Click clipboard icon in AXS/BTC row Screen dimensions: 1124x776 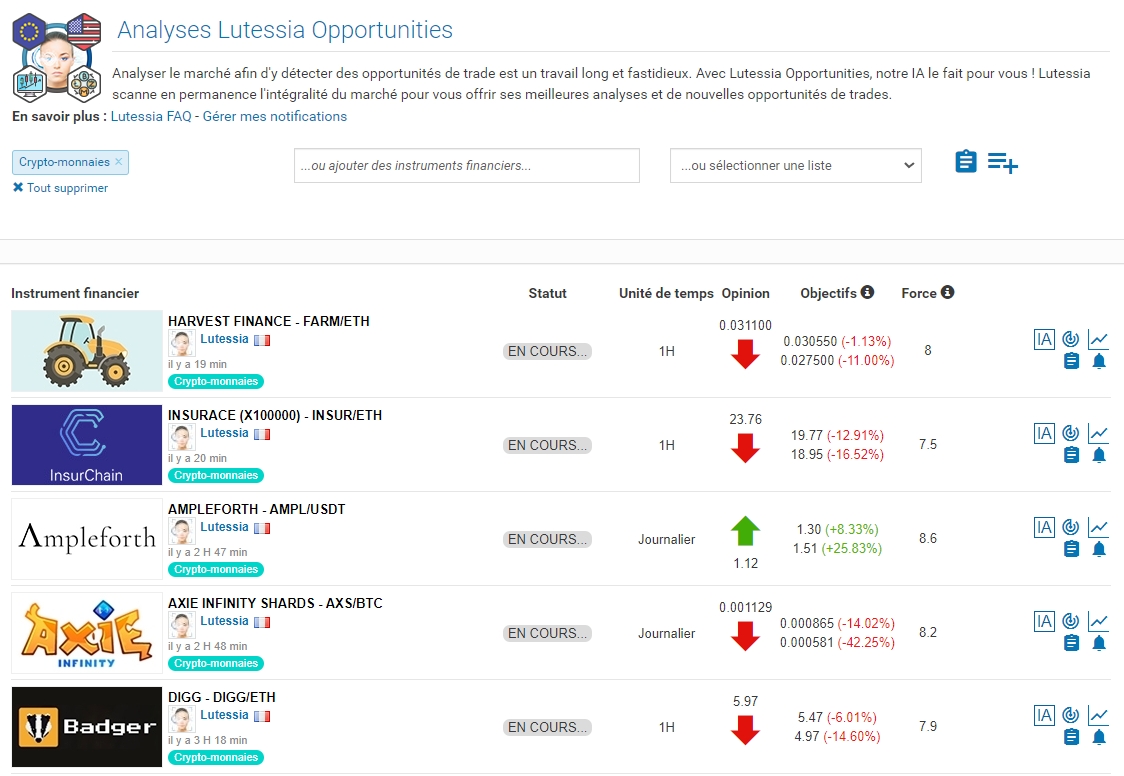point(1071,643)
